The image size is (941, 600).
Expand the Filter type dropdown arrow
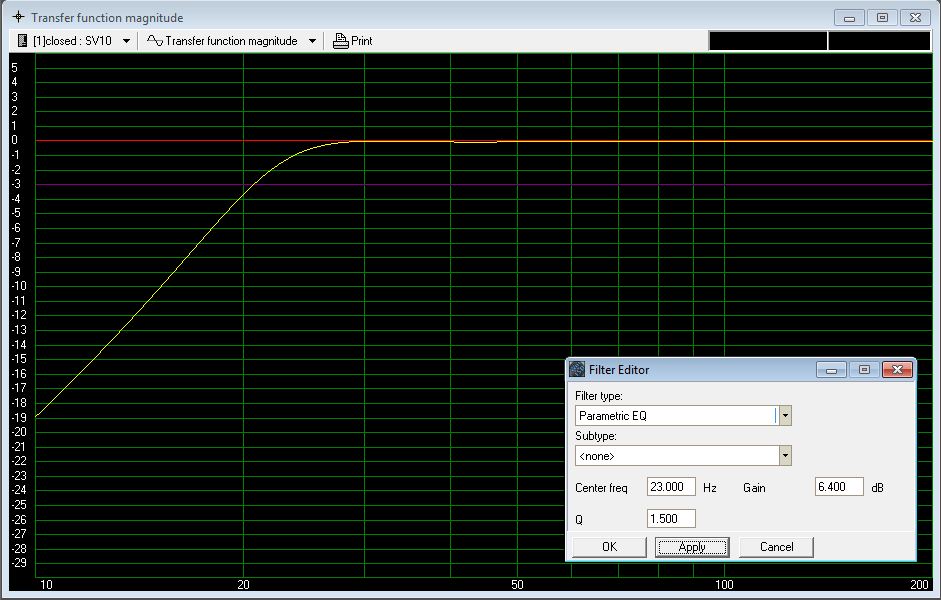click(785, 415)
